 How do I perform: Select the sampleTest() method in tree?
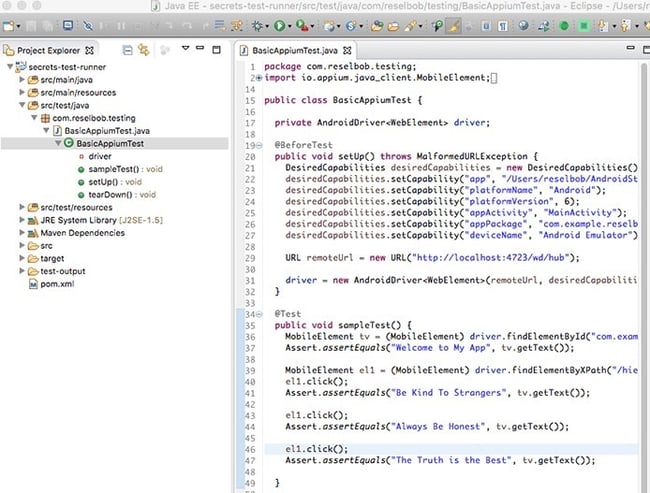pyautogui.click(x=120, y=169)
